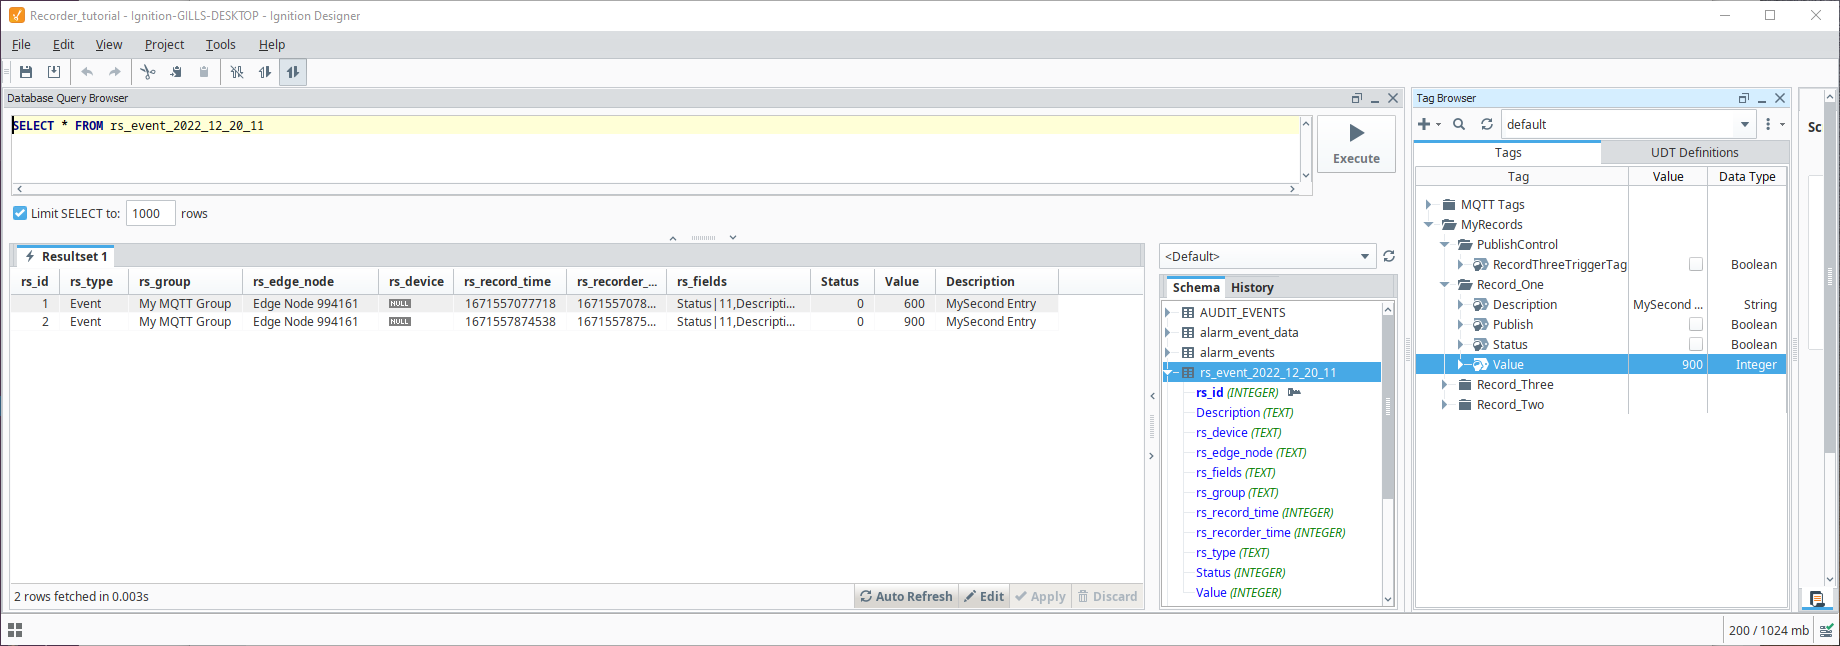
Task: Toggle RecordThreeTriggerTag boolean checkbox
Action: click(1696, 264)
